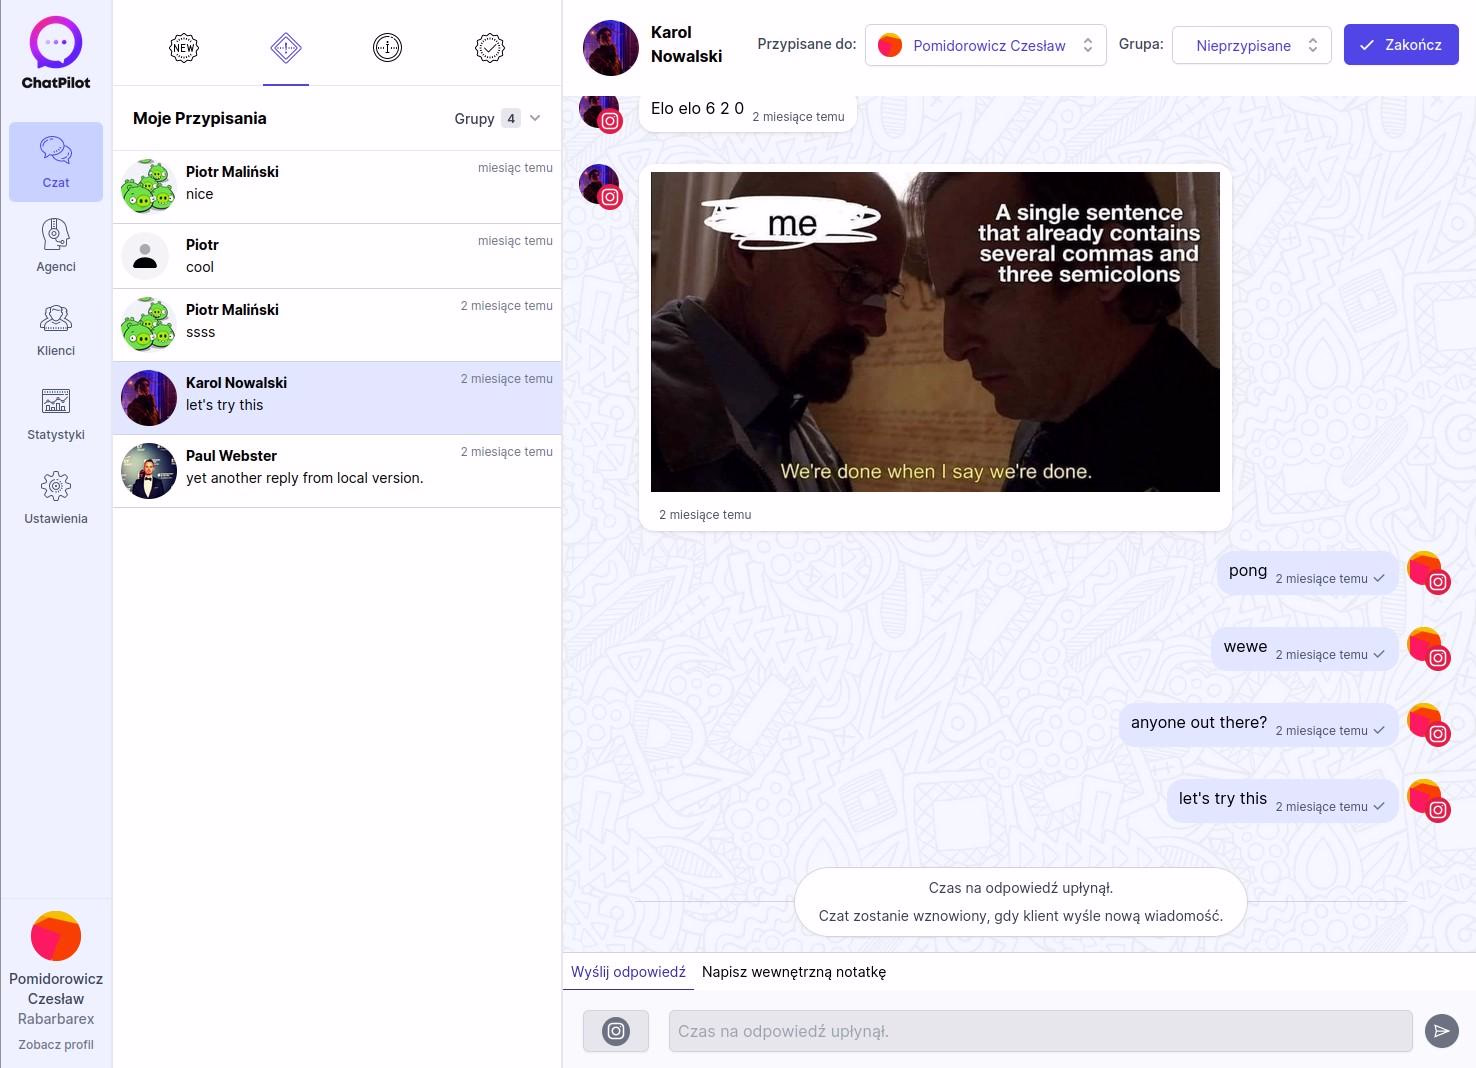The image size is (1476, 1068).
Task: Click the reply message input field
Action: pyautogui.click(x=1040, y=1031)
